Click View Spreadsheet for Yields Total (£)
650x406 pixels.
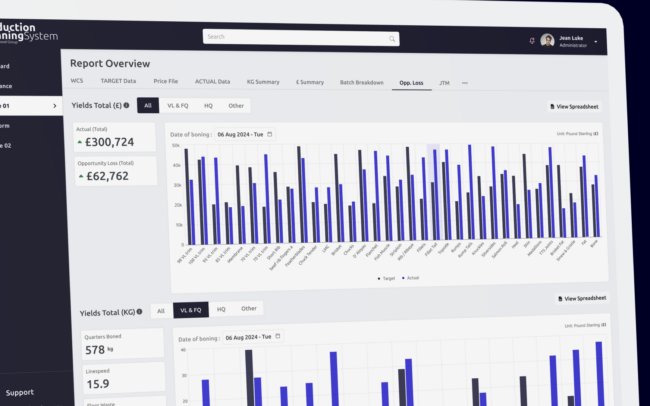click(574, 107)
